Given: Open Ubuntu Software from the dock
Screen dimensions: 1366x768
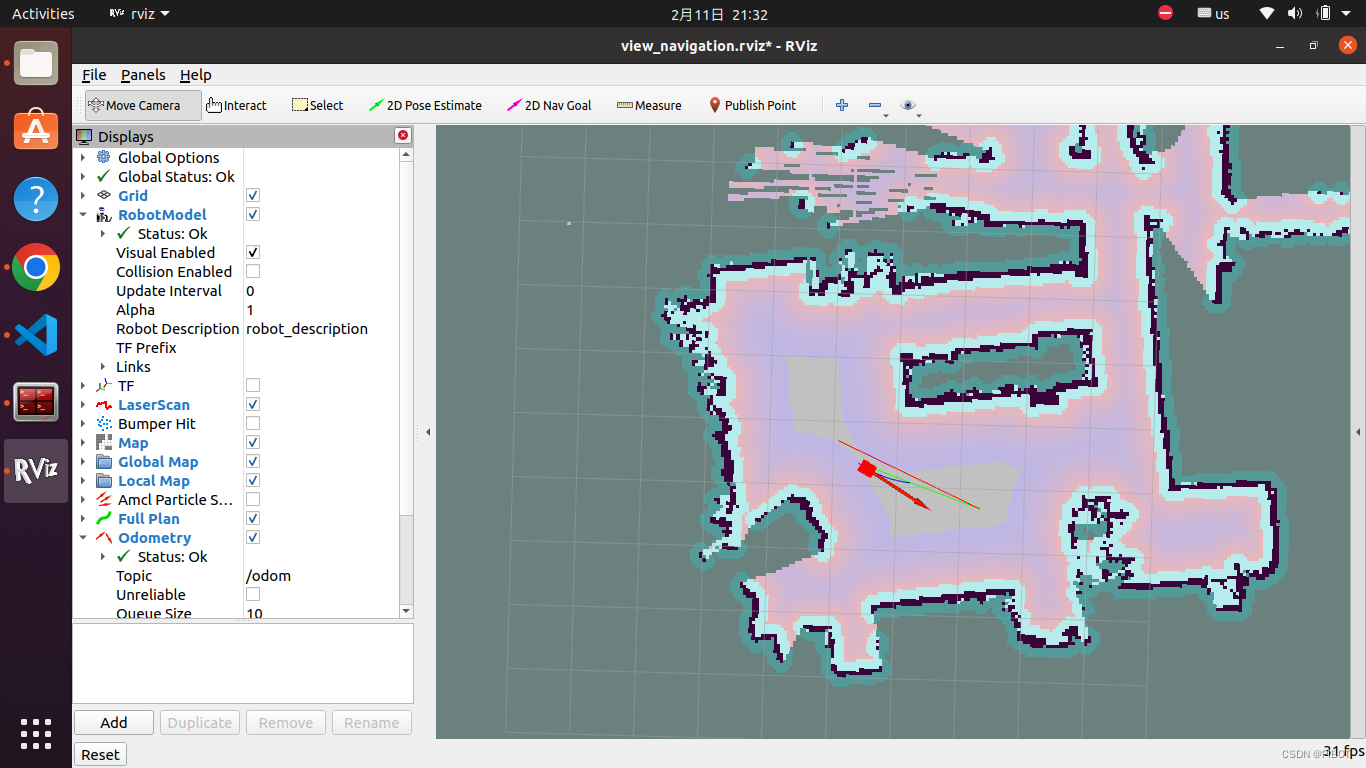Looking at the screenshot, I should click(36, 131).
